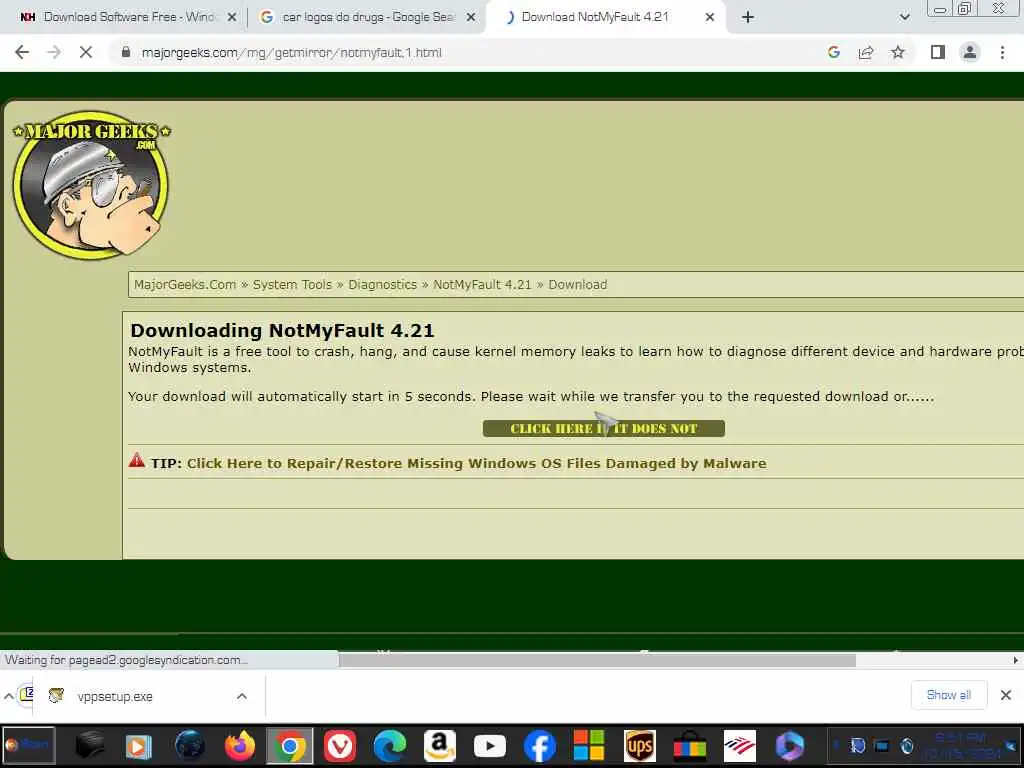The height and width of the screenshot is (768, 1024).
Task: Close the NotMyFault download tab
Action: [710, 18]
